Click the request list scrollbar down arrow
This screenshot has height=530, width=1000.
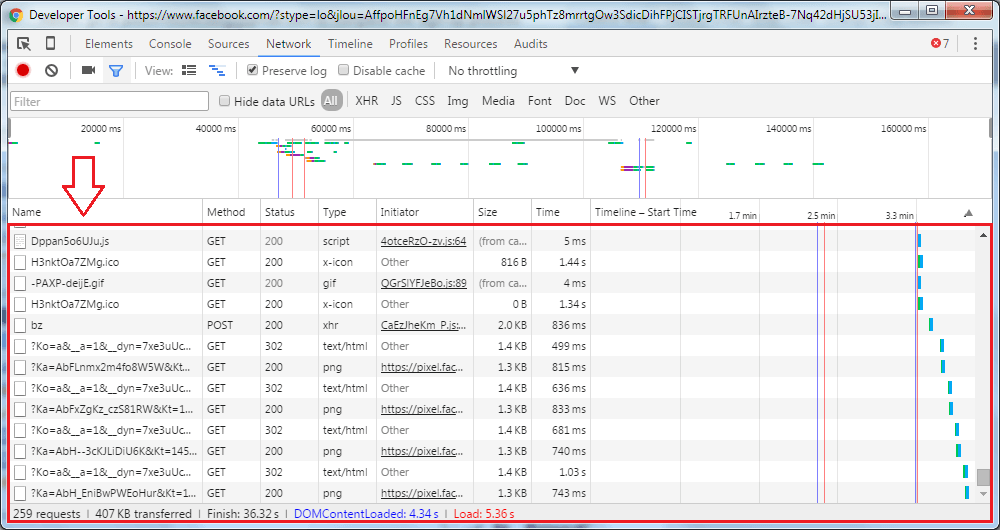(983, 494)
